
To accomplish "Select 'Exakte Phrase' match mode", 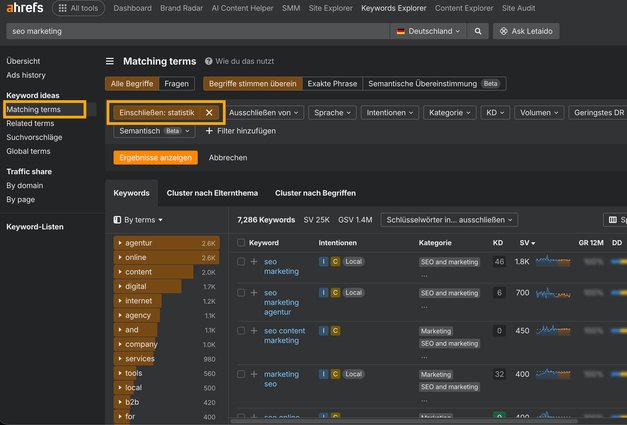I will pos(332,84).
